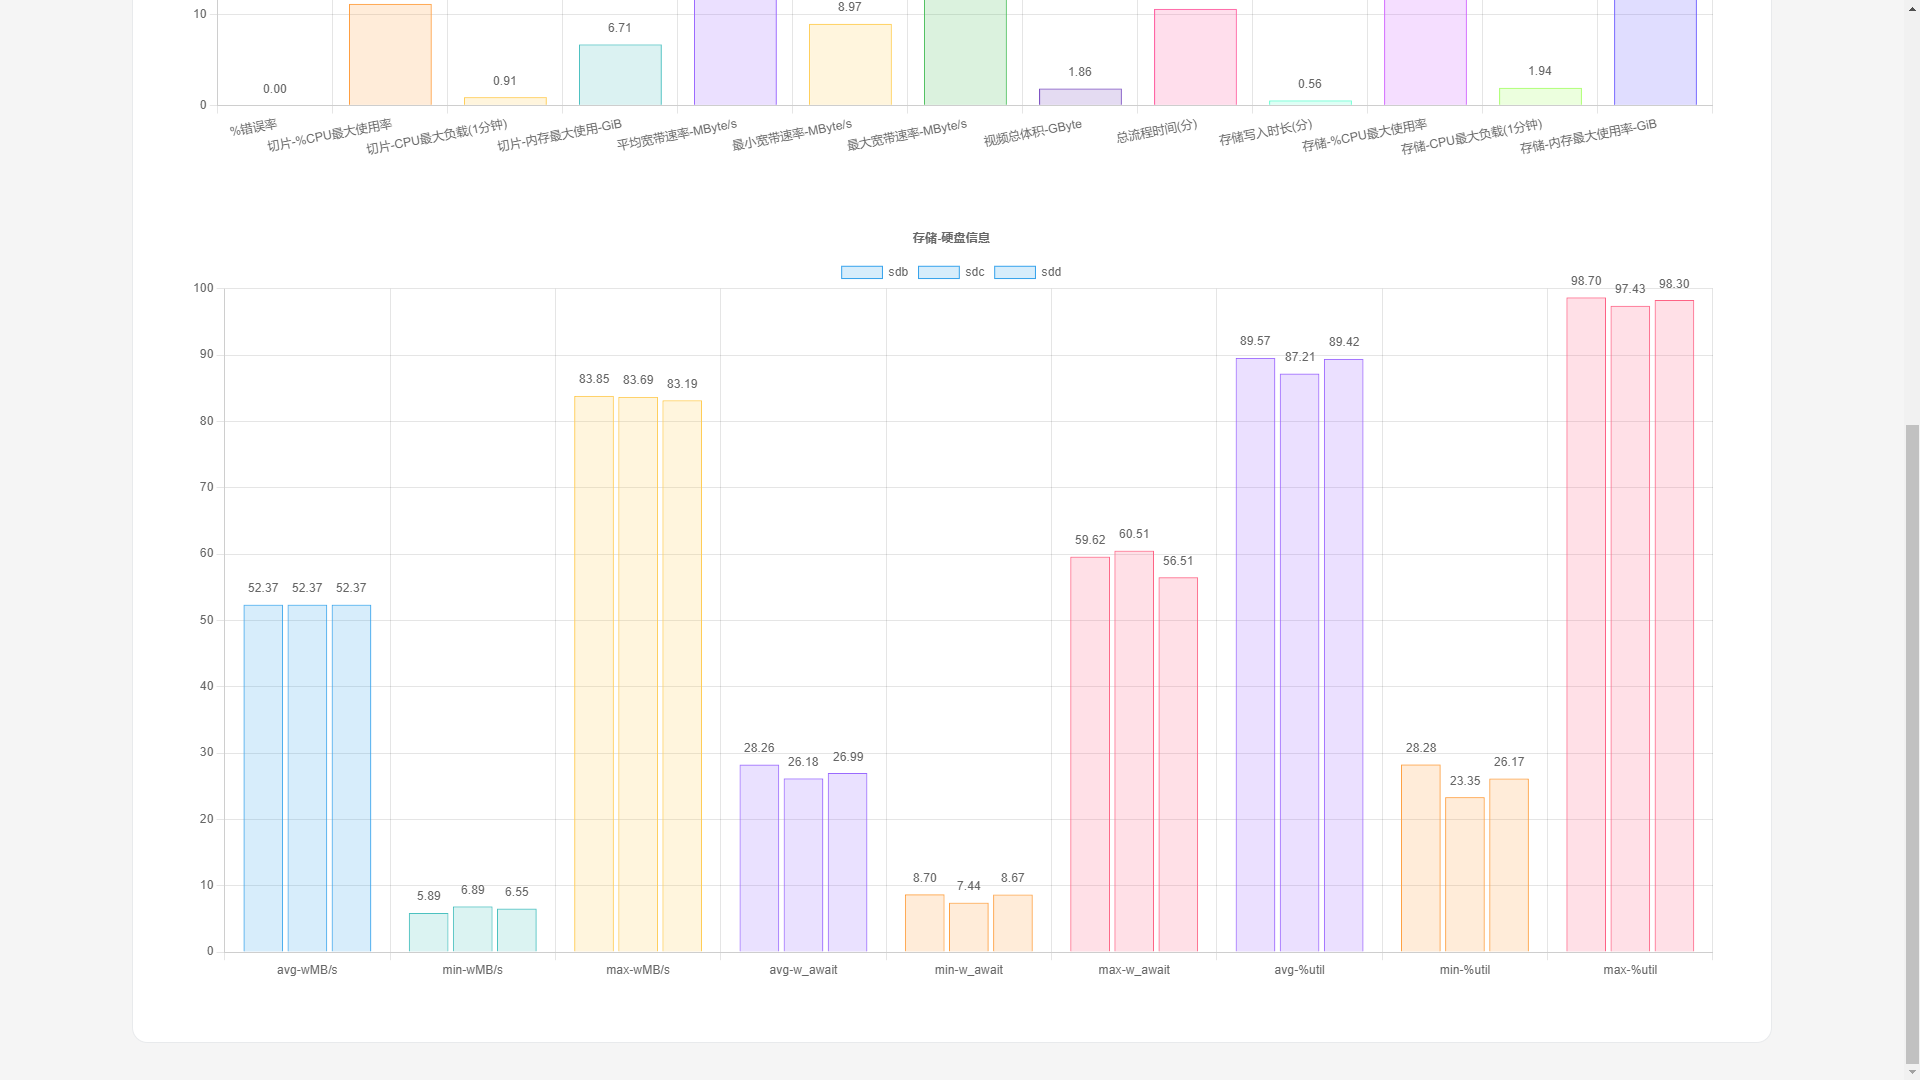
Task: Click the 60.51 max-w_await sdc bar
Action: click(1134, 752)
